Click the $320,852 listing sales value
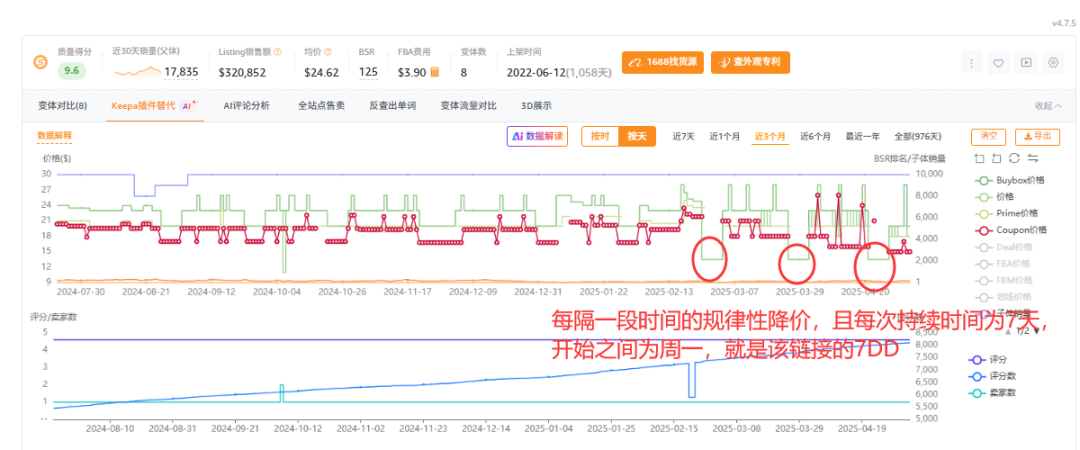Viewport: 1080px width, 450px height. (x=242, y=72)
